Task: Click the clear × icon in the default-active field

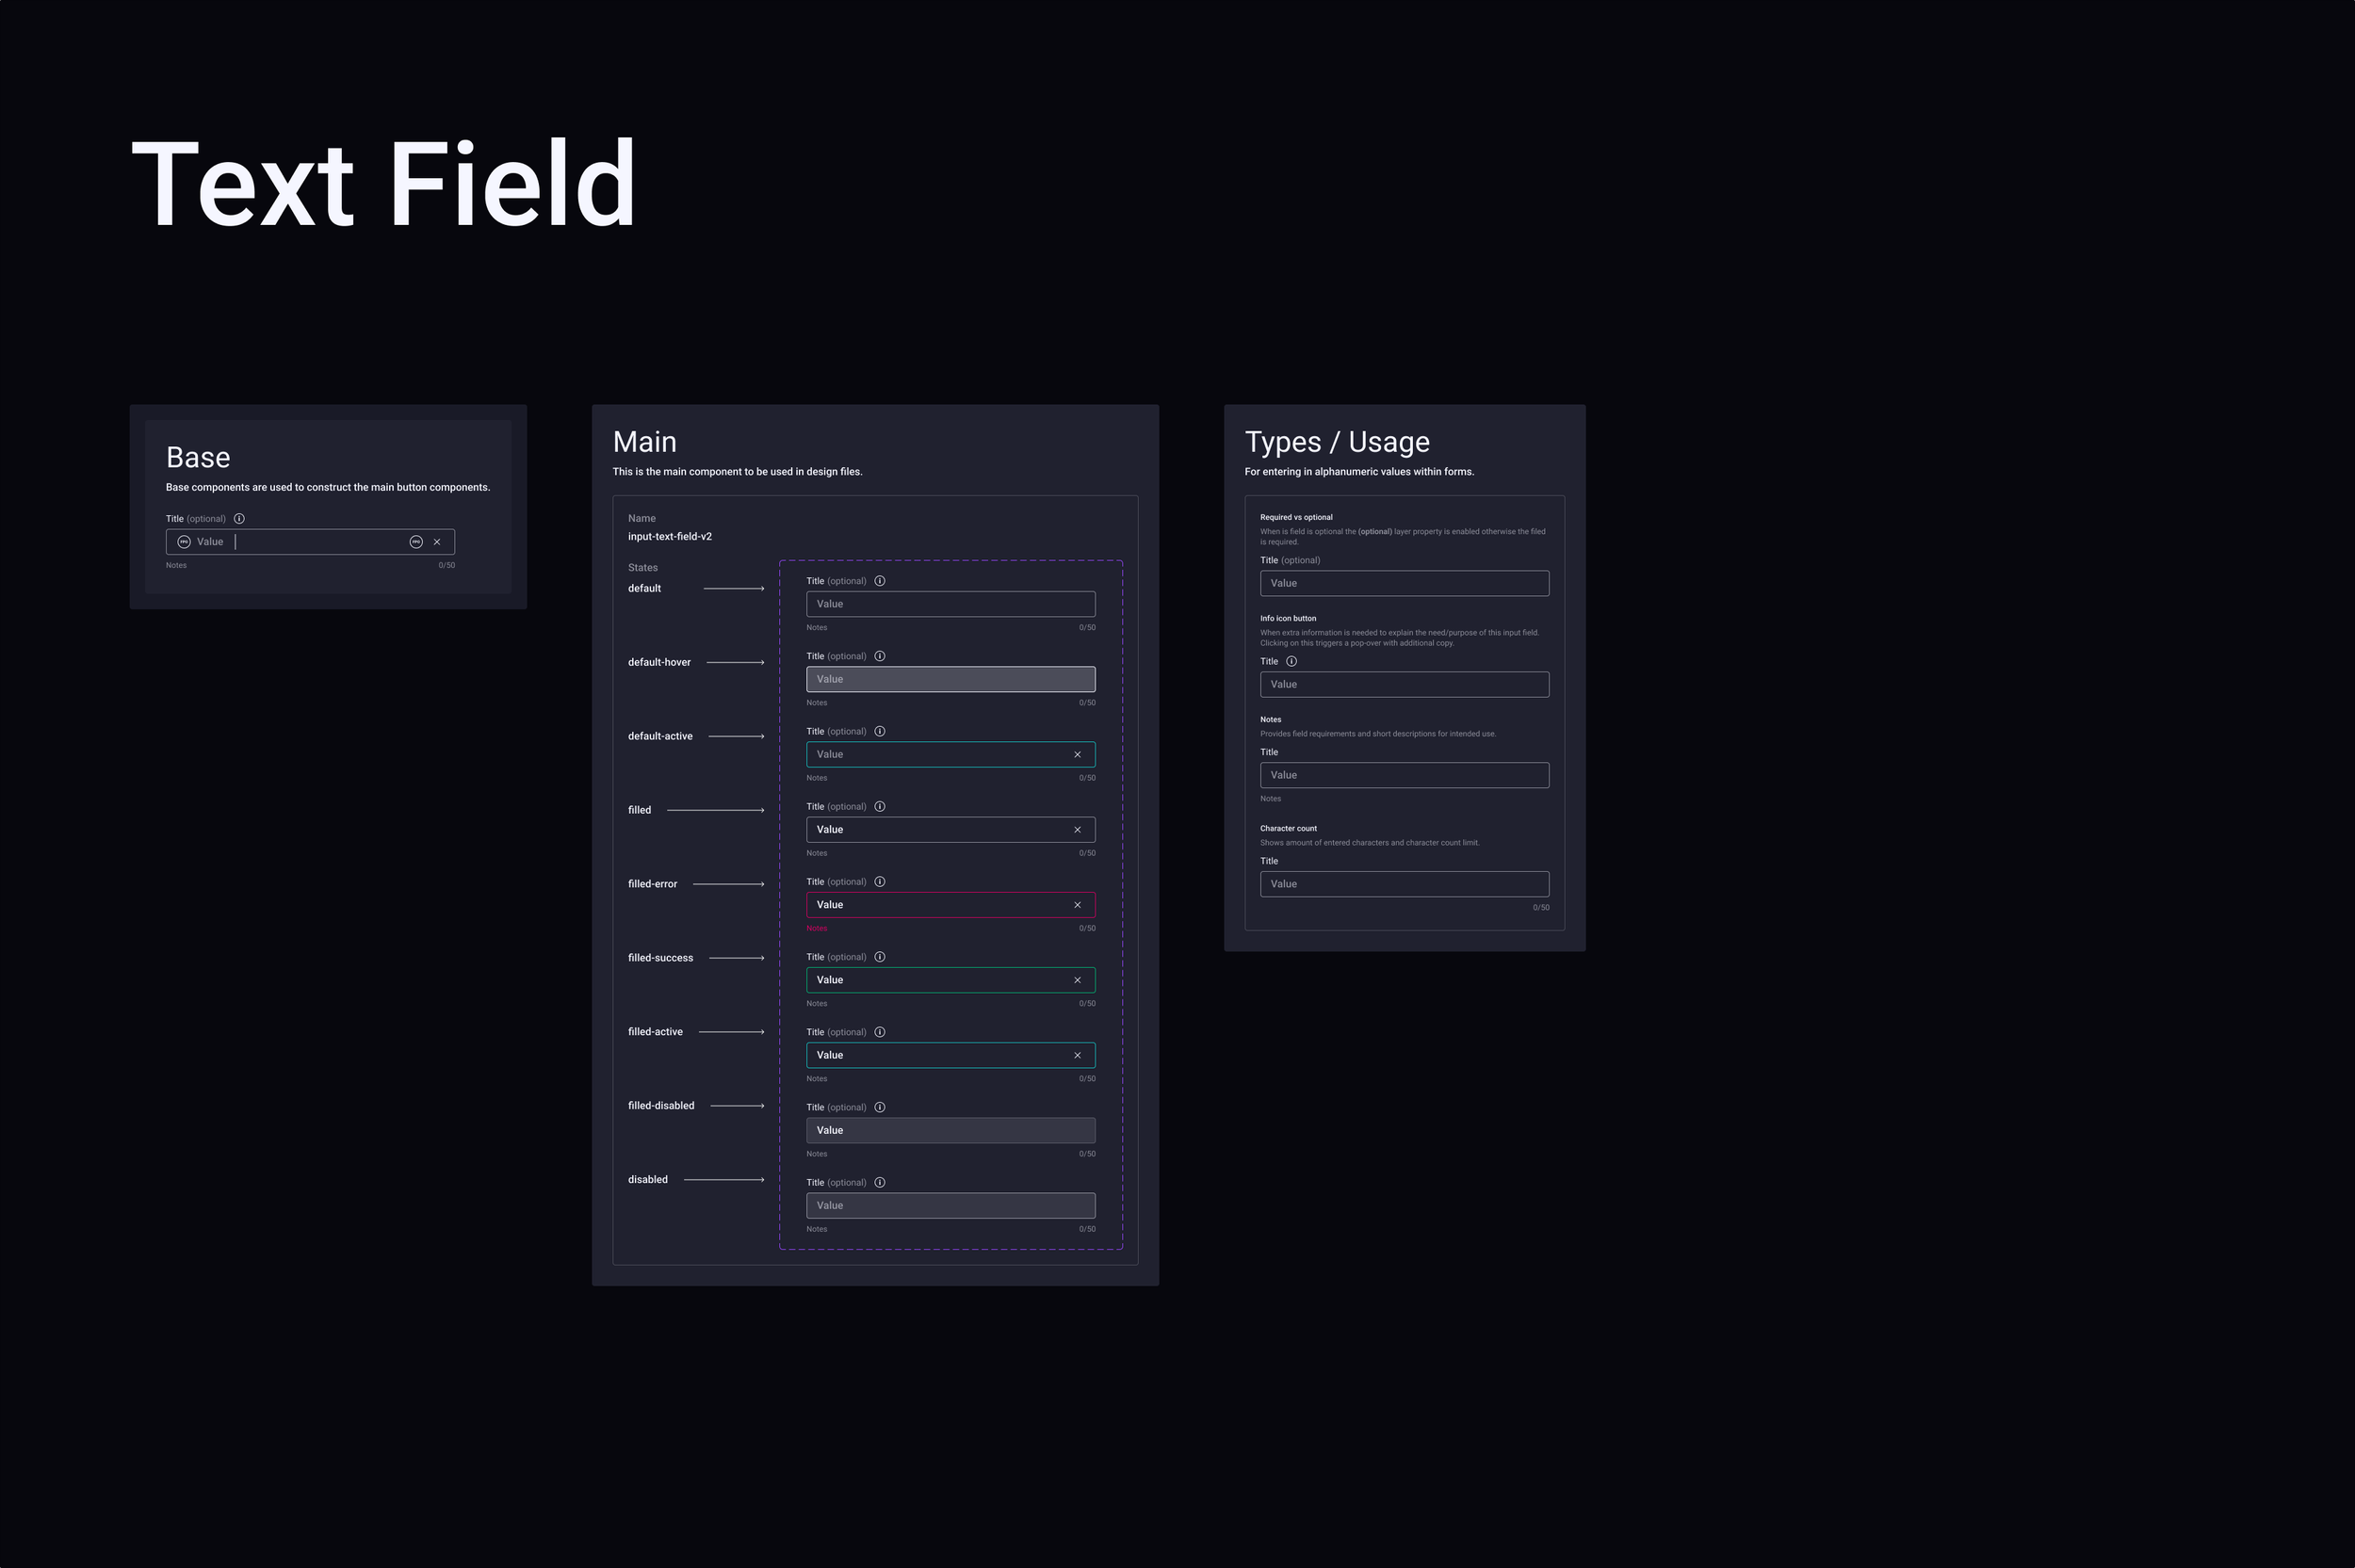Action: 1078,753
